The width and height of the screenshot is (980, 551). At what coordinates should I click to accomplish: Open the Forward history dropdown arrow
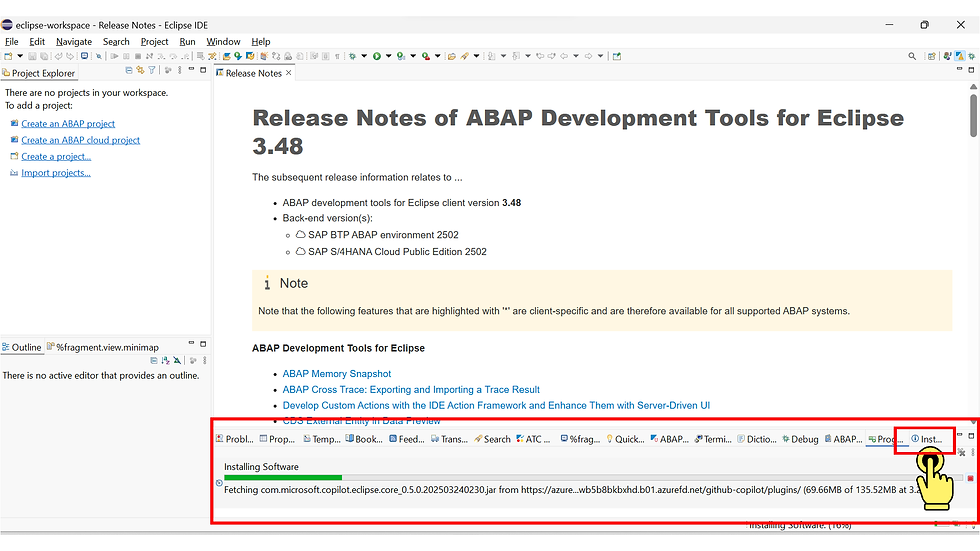(600, 56)
